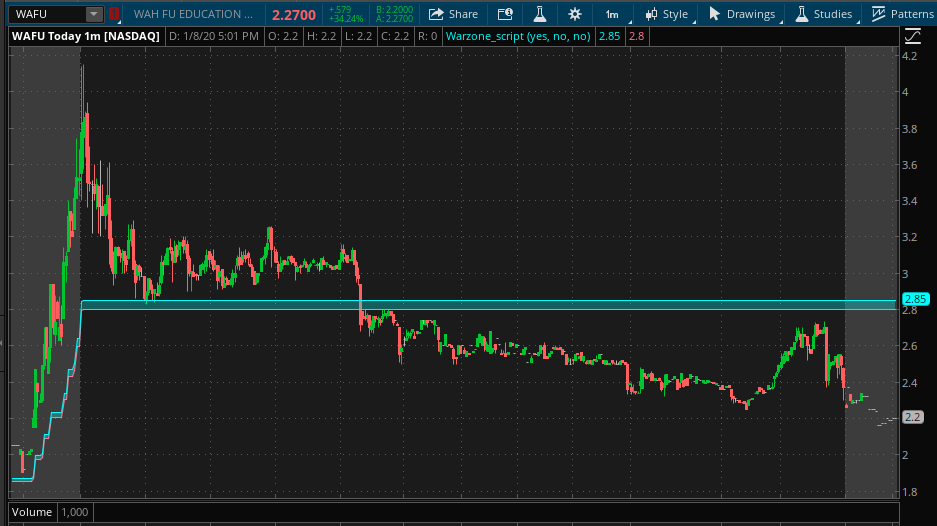Click the 2.85 price level bubble
This screenshot has height=526, width=937.
click(915, 299)
